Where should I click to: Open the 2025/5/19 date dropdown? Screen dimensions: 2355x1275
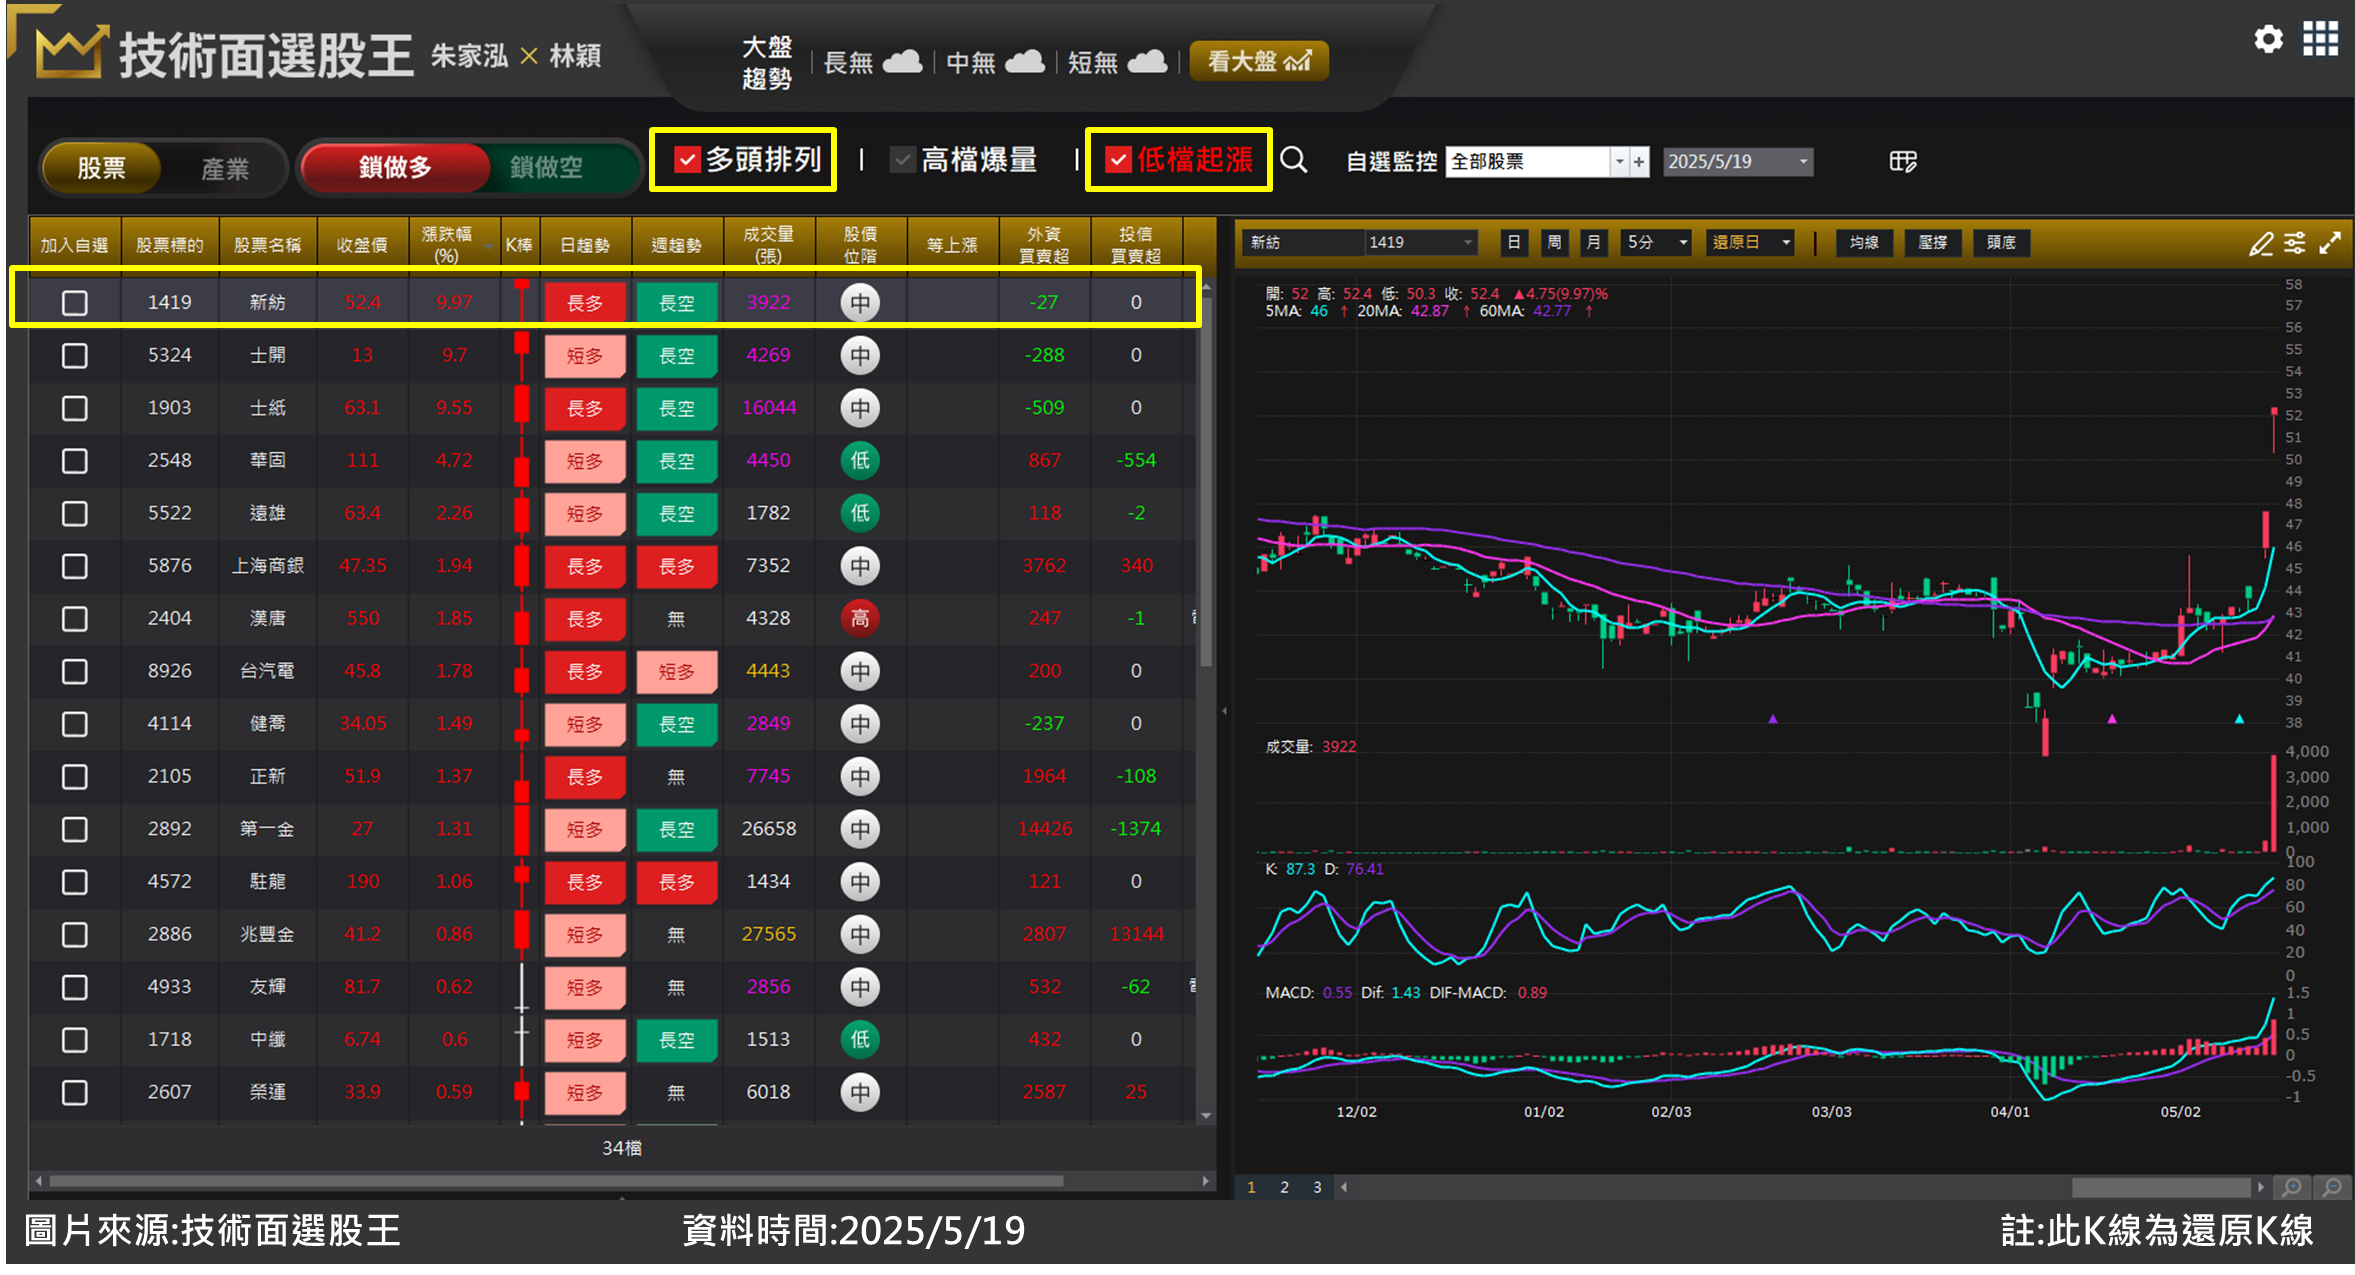(1803, 162)
